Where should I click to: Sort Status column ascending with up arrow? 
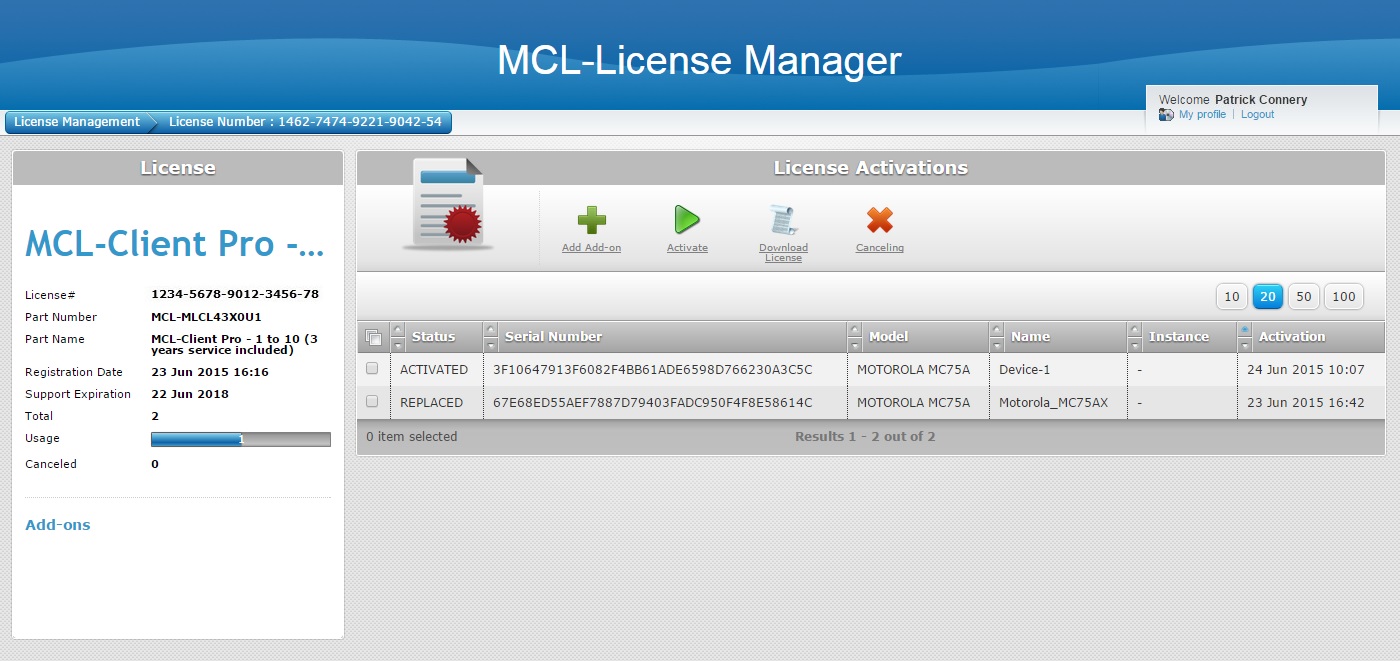pos(397,329)
